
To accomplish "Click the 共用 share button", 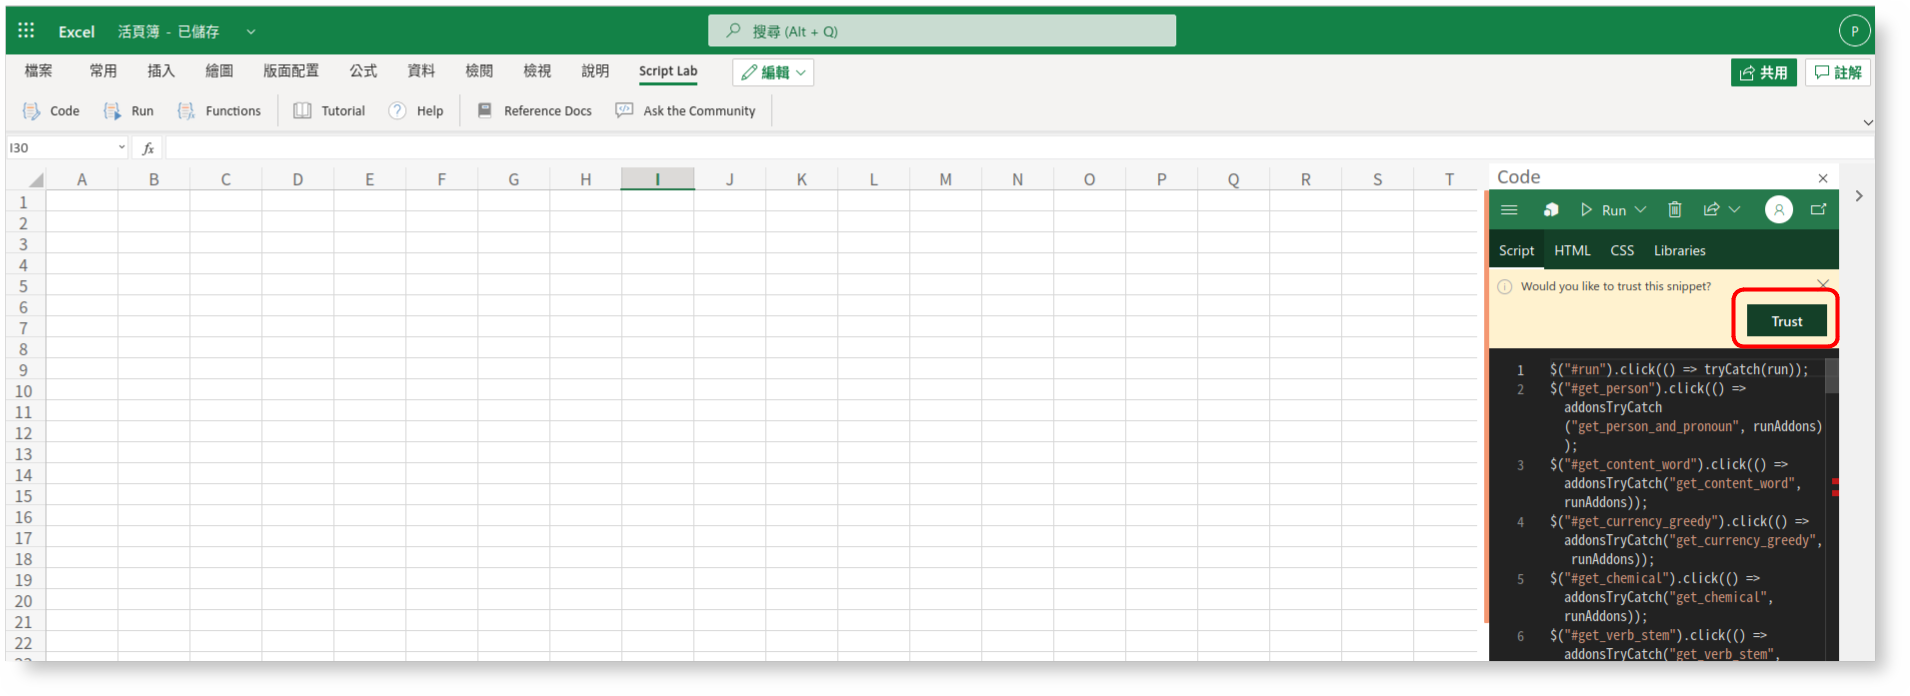I will click(1764, 72).
